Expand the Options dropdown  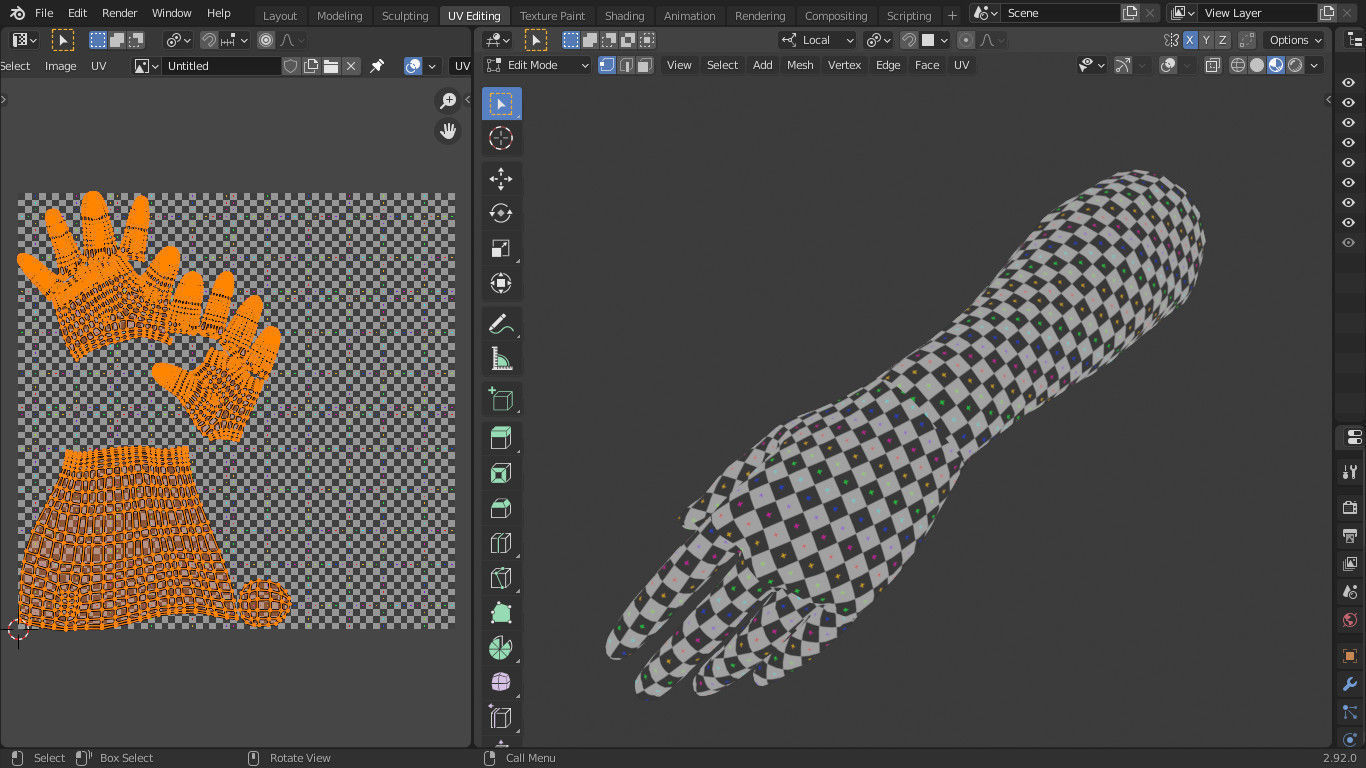pos(1295,40)
